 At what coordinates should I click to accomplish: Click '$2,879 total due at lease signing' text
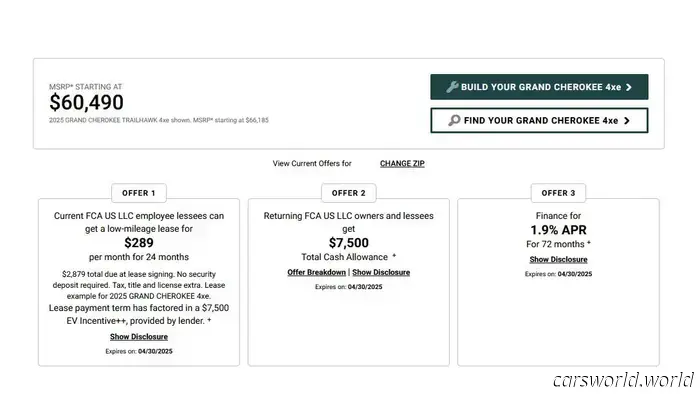click(x=118, y=274)
